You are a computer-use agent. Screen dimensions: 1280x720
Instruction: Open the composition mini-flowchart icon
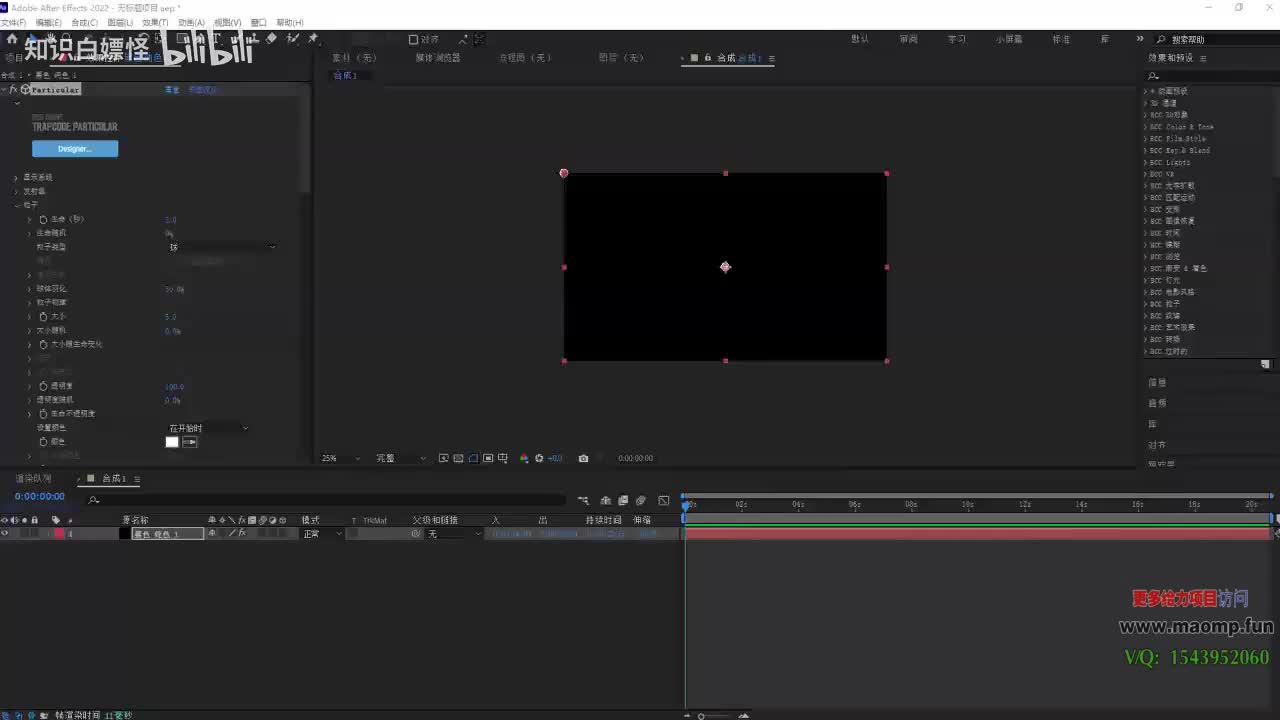tap(584, 501)
